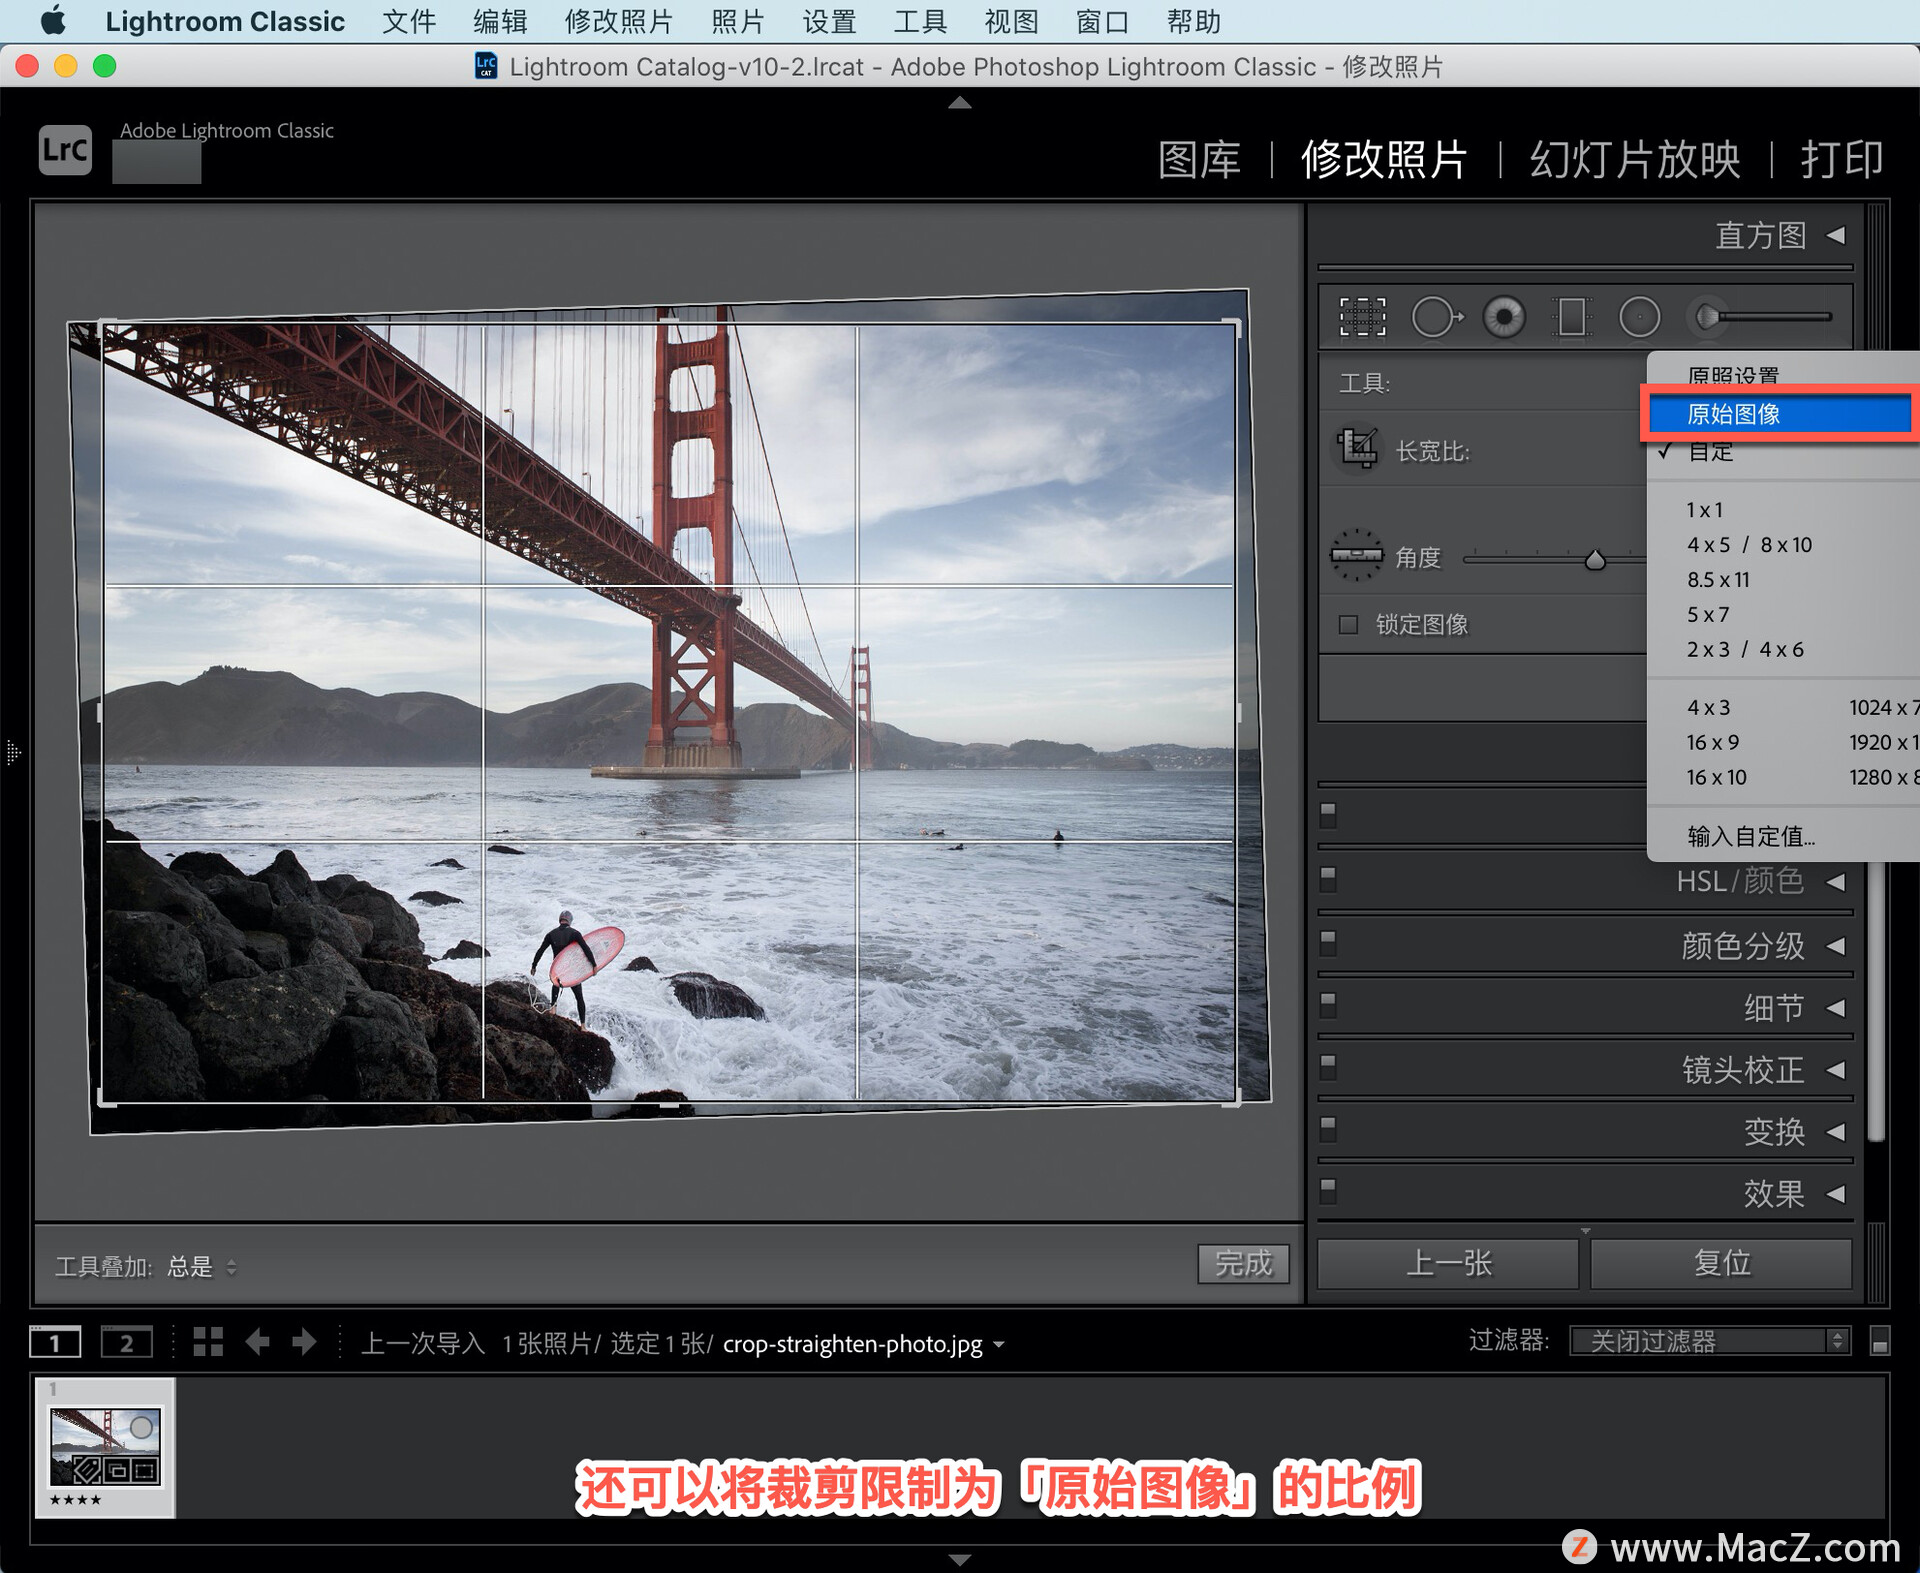The height and width of the screenshot is (1573, 1920).
Task: Expand the Lens Corrections panel
Action: coord(1836,1070)
